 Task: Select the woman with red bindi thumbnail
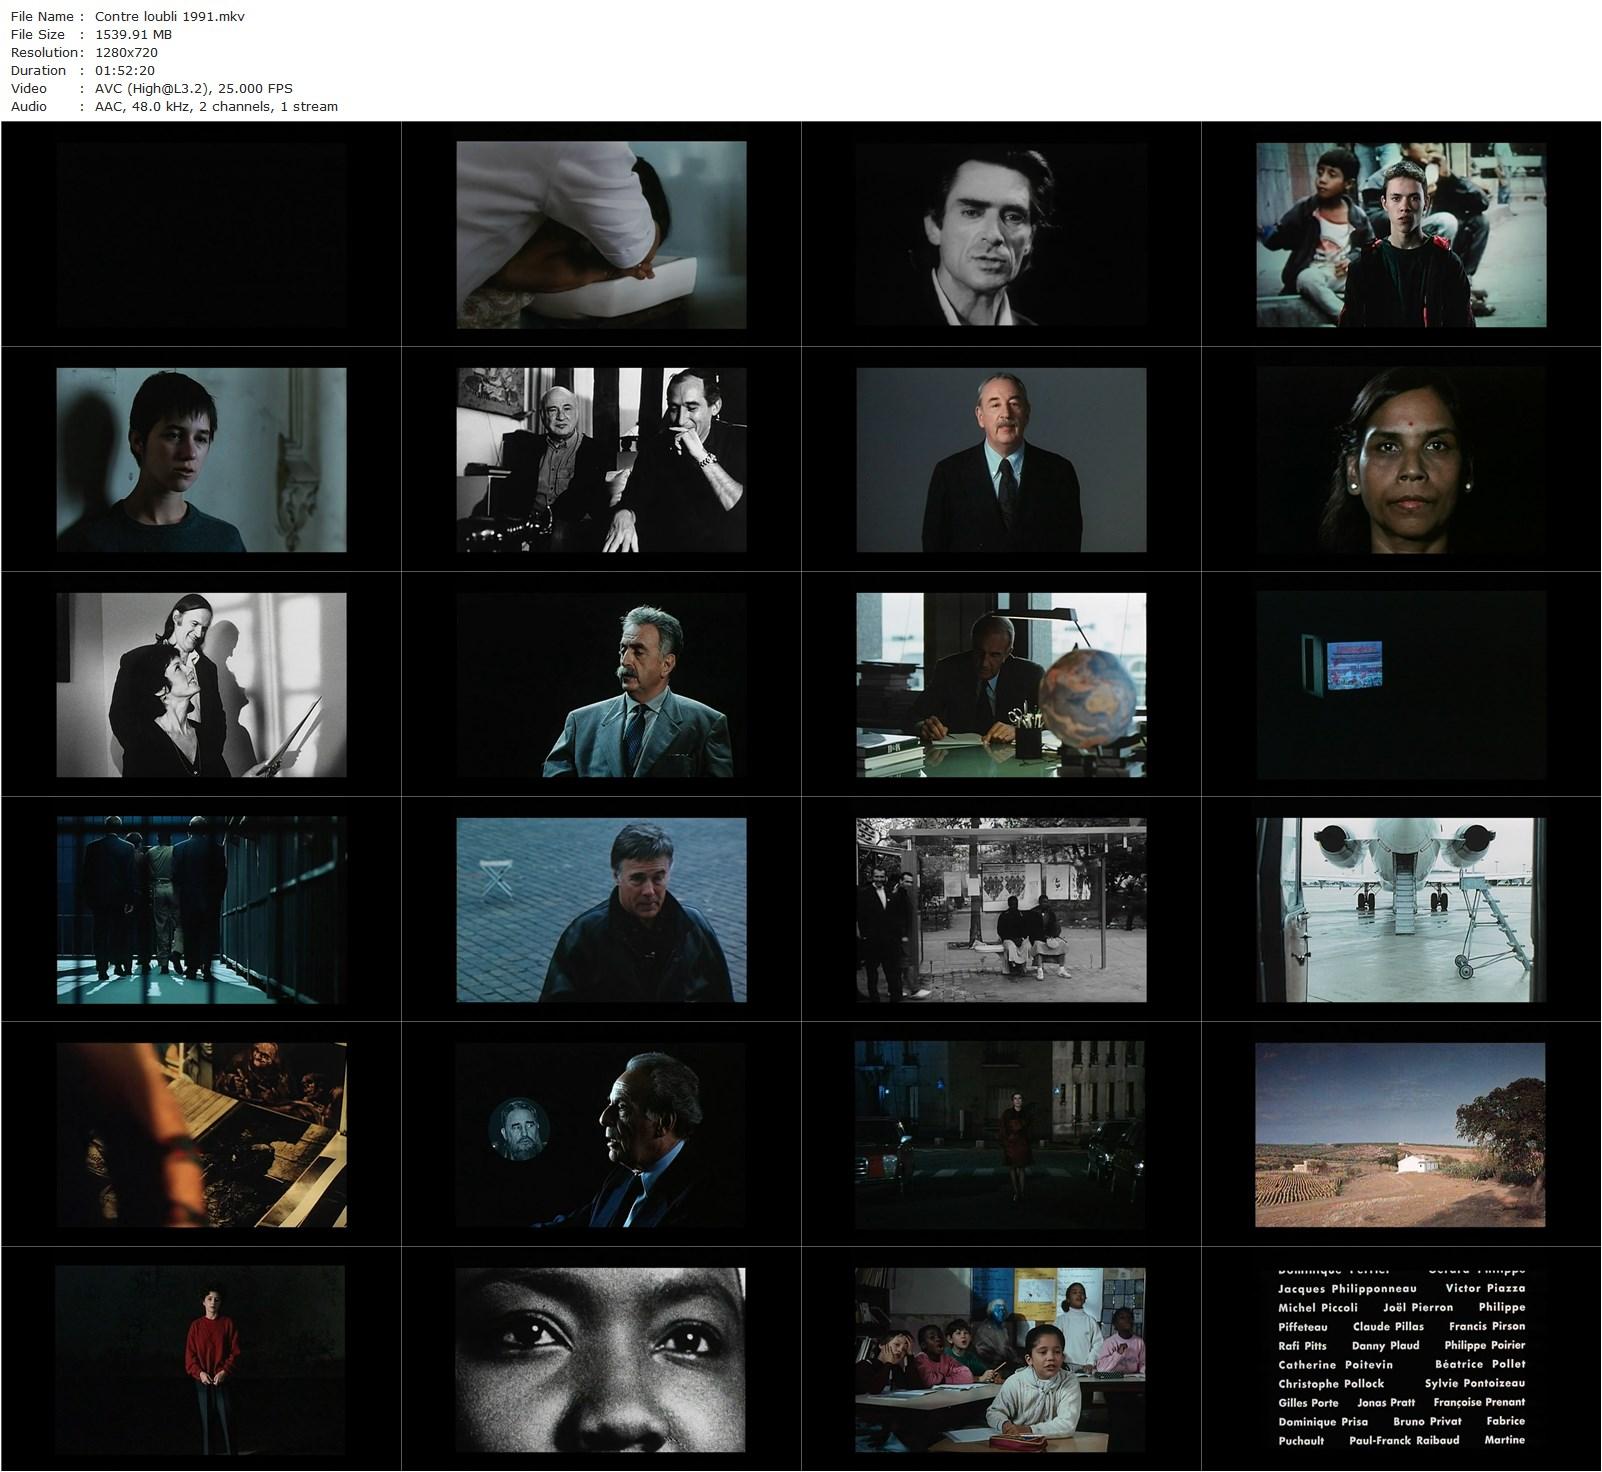pos(1400,460)
